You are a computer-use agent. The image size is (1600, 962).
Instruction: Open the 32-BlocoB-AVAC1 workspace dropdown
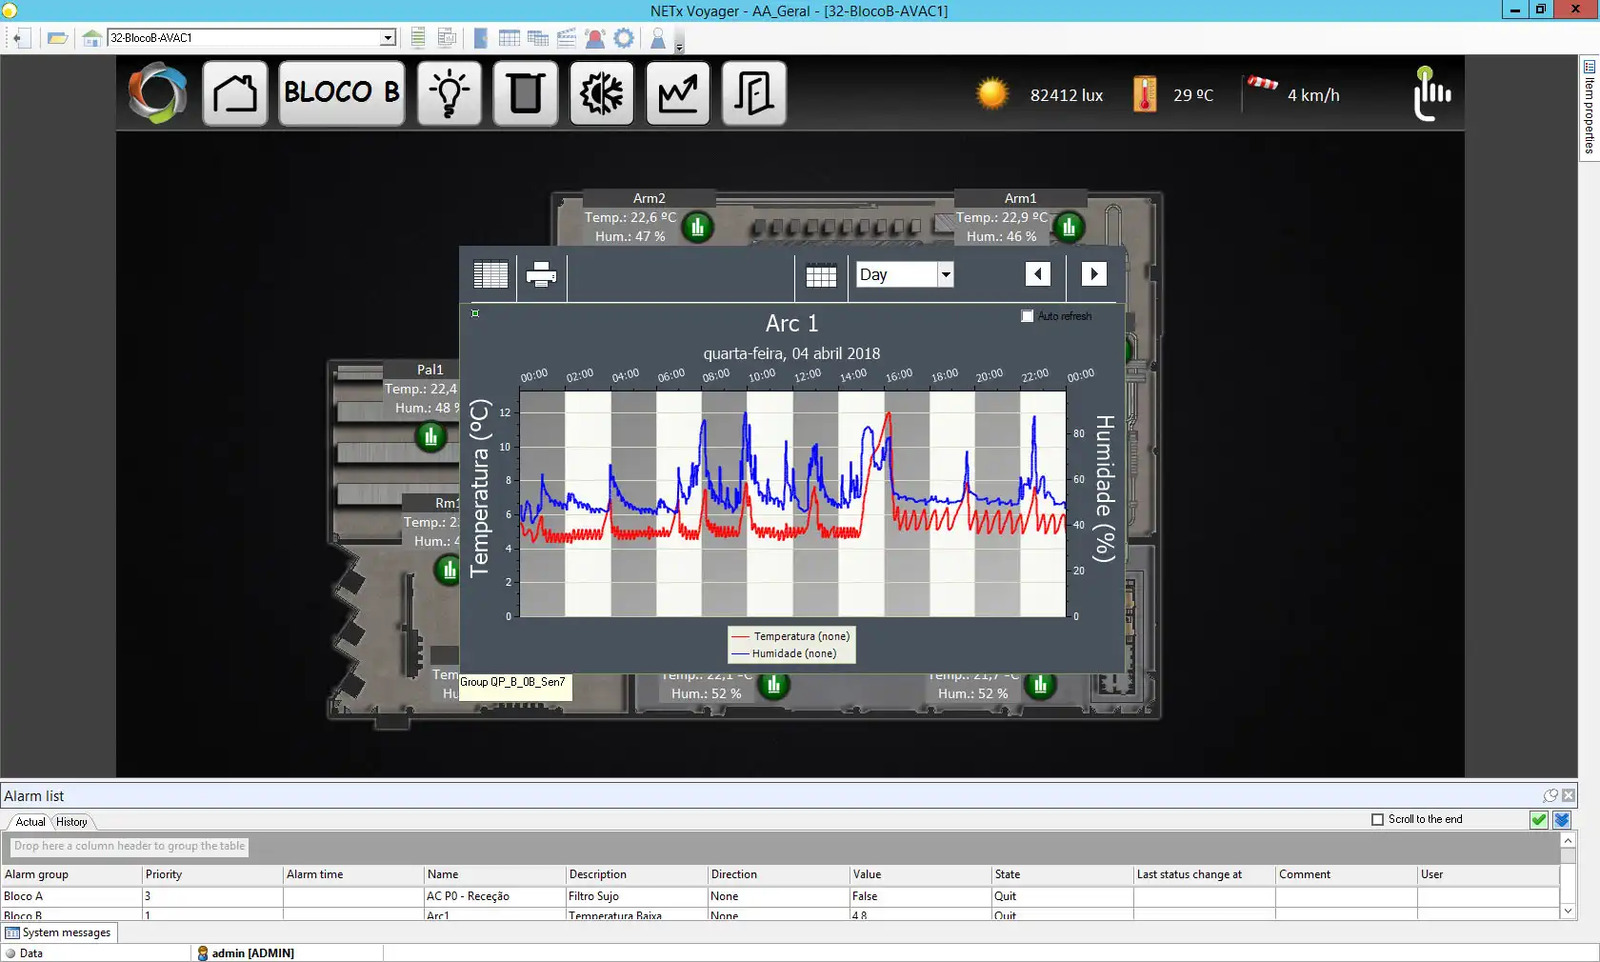coord(388,38)
